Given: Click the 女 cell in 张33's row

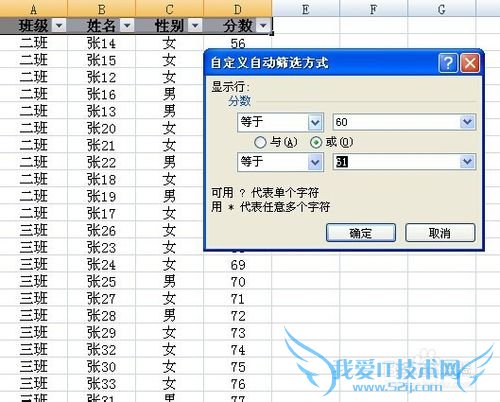Looking at the screenshot, I should [x=170, y=384].
